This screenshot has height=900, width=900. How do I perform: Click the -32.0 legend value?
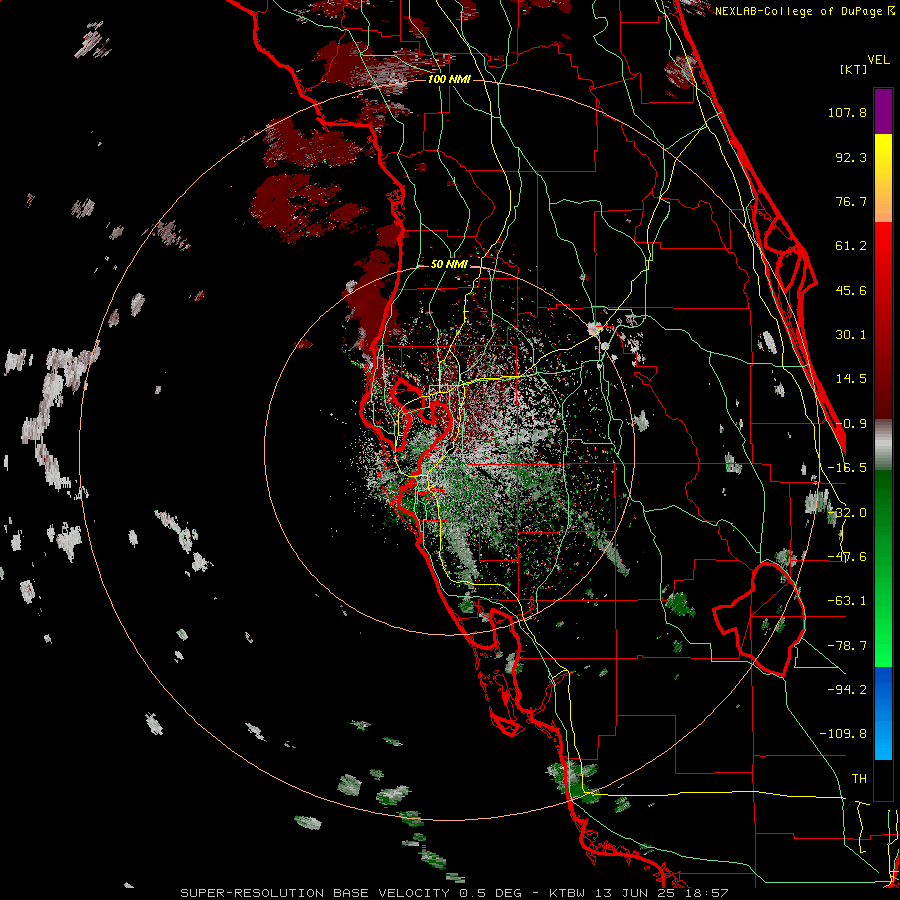click(x=847, y=513)
